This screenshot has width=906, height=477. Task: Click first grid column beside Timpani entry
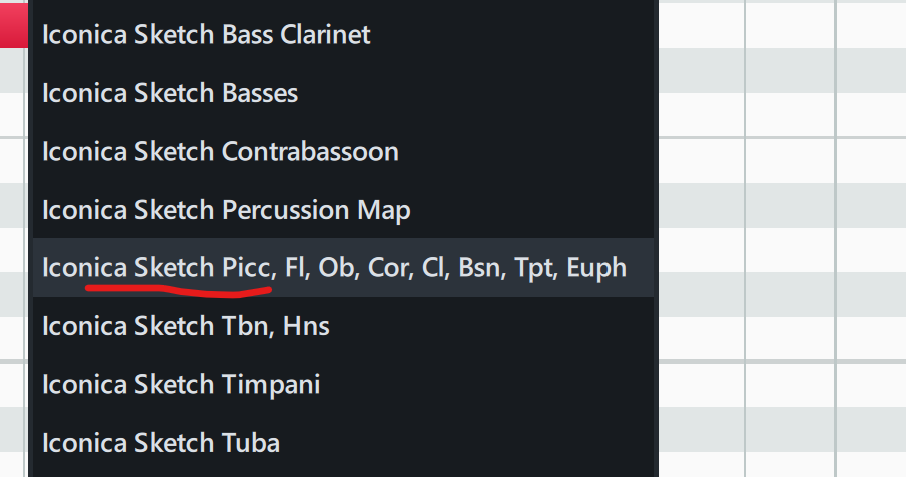(700, 384)
